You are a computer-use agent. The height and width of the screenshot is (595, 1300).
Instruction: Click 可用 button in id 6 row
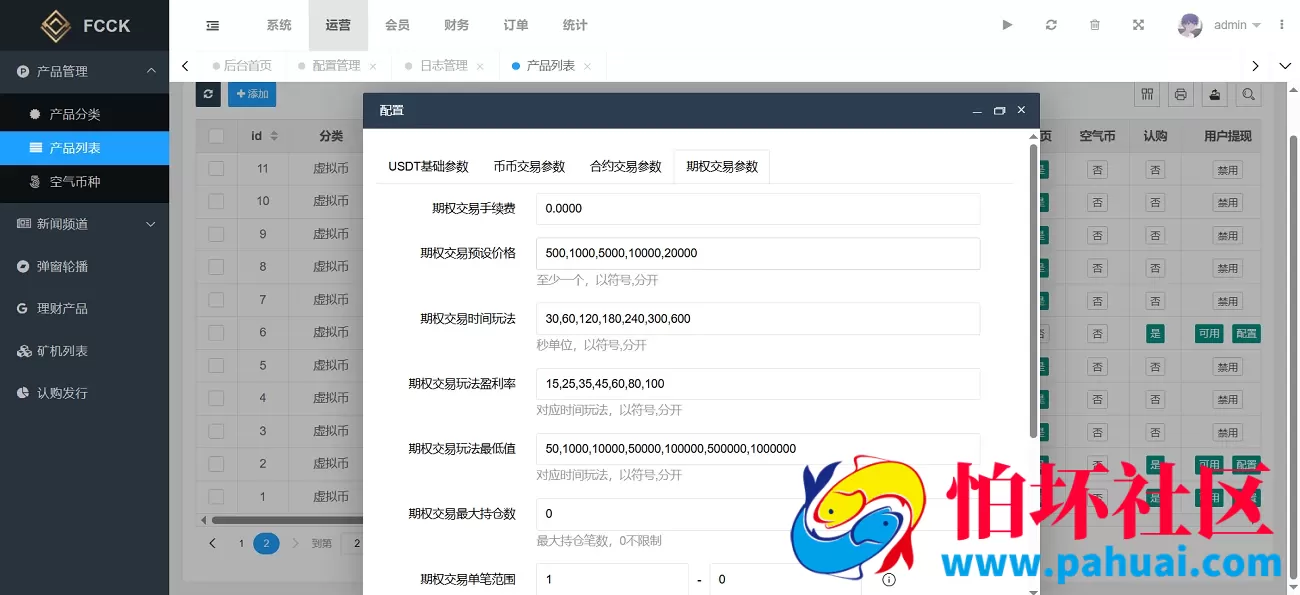[1209, 333]
